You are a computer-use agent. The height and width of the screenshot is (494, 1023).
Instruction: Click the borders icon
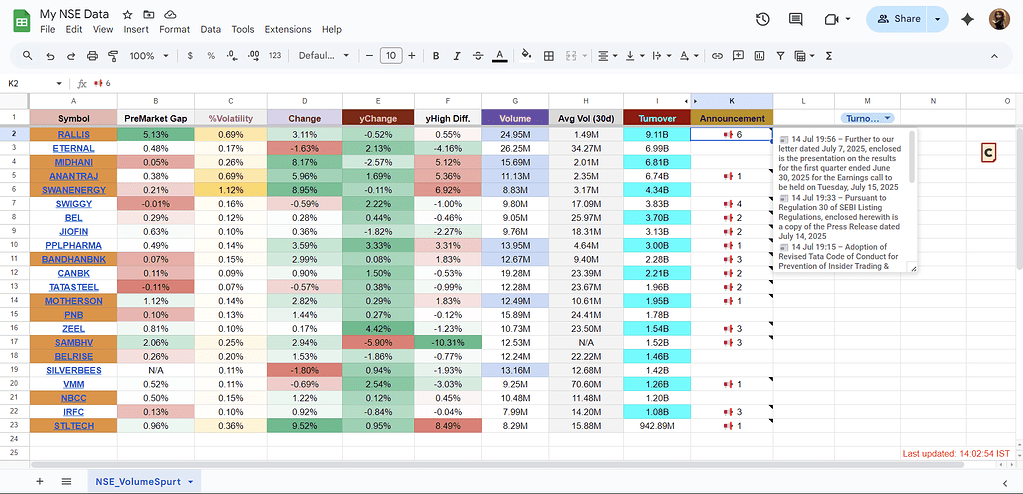point(547,56)
